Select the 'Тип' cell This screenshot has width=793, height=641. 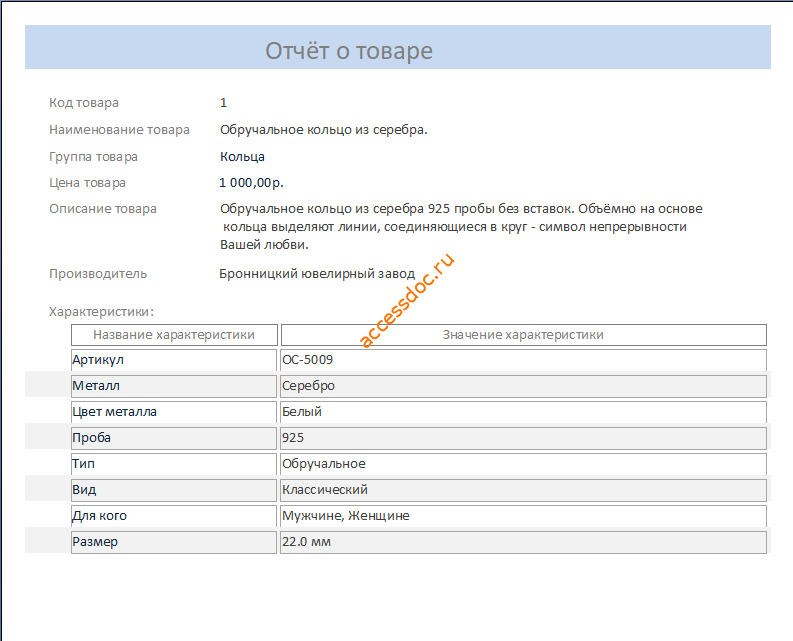[174, 464]
